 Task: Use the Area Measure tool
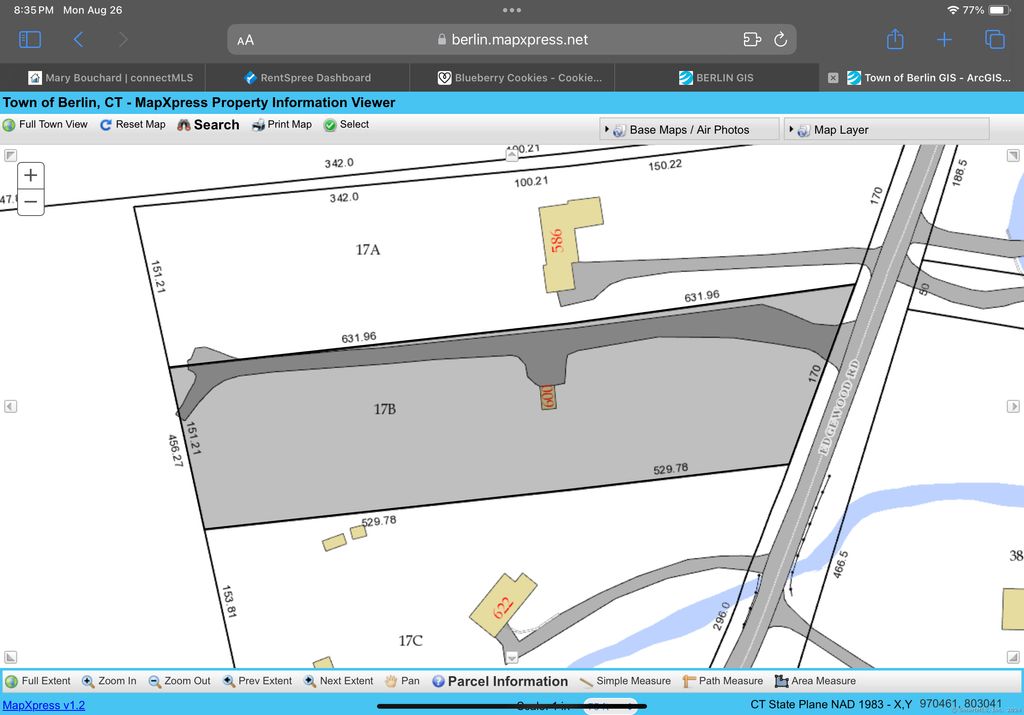point(815,681)
